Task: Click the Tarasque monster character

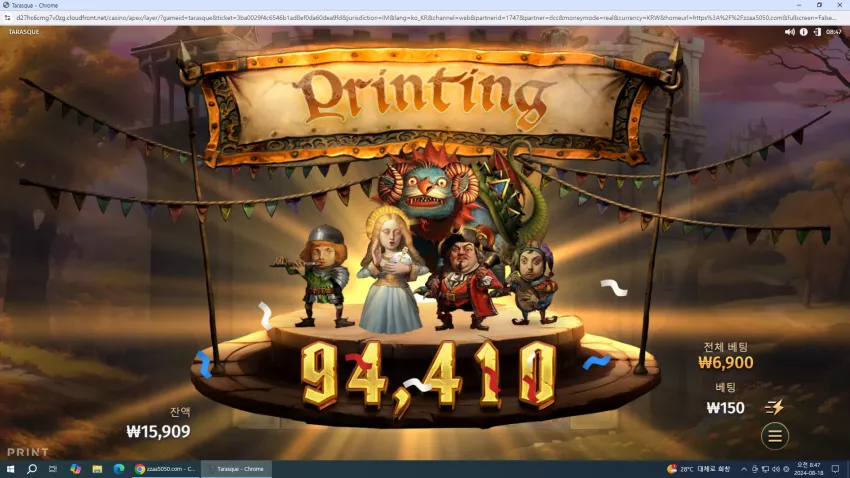Action: (x=434, y=190)
